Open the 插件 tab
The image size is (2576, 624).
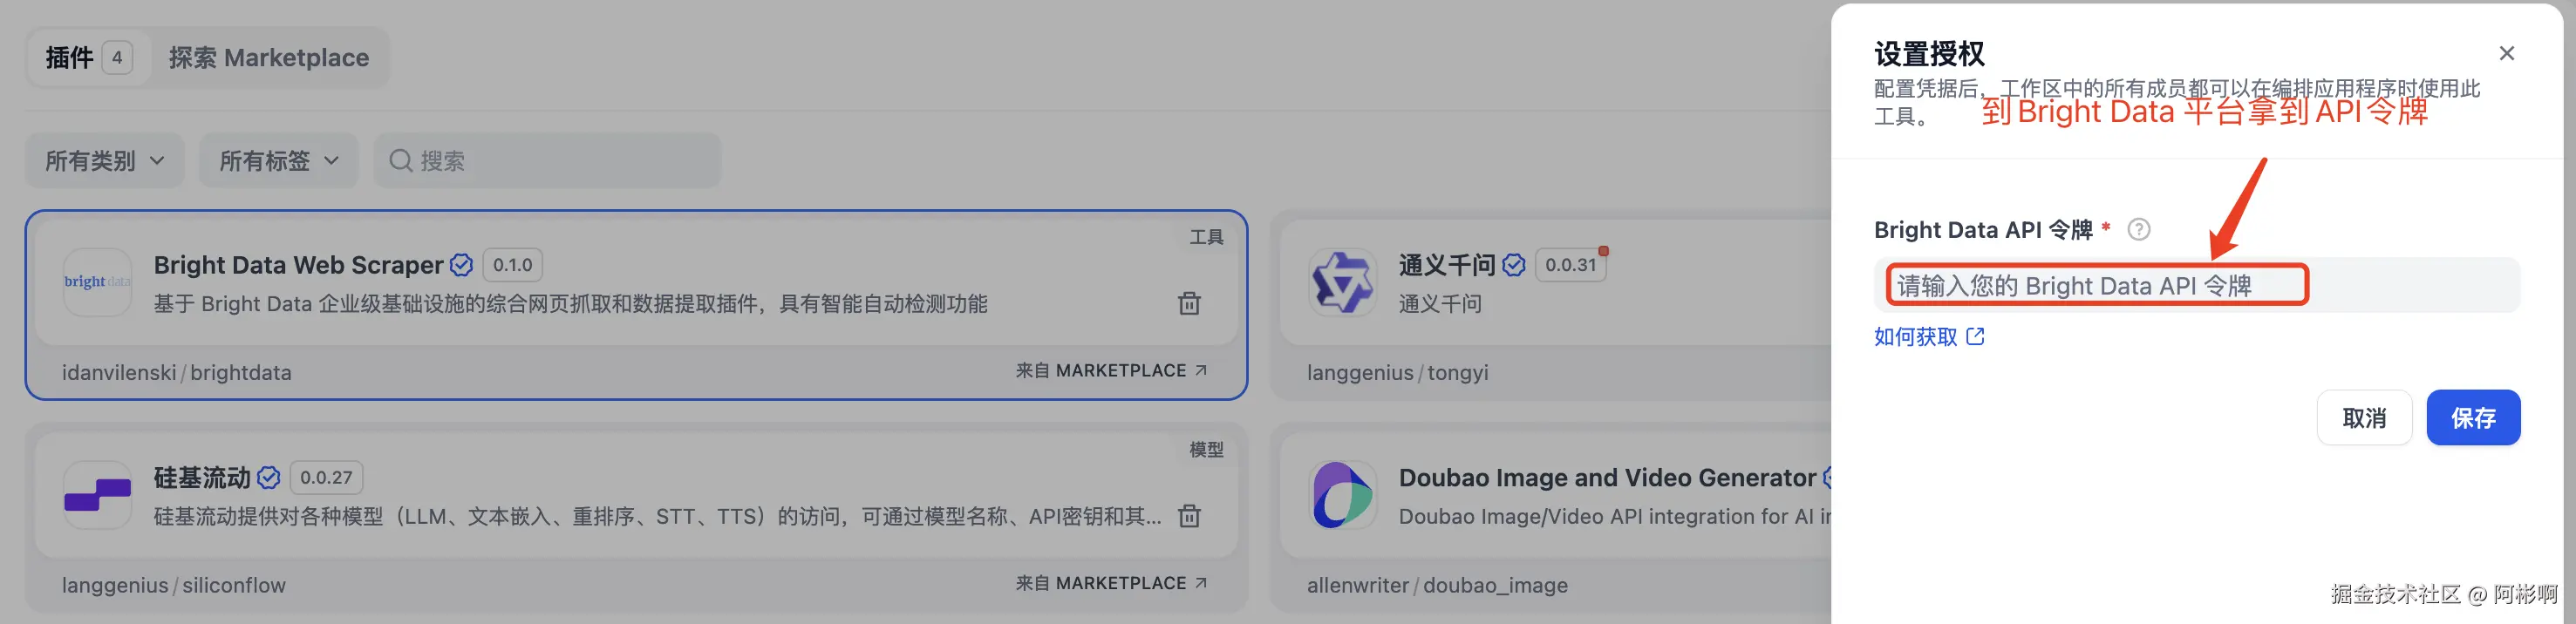tap(88, 58)
